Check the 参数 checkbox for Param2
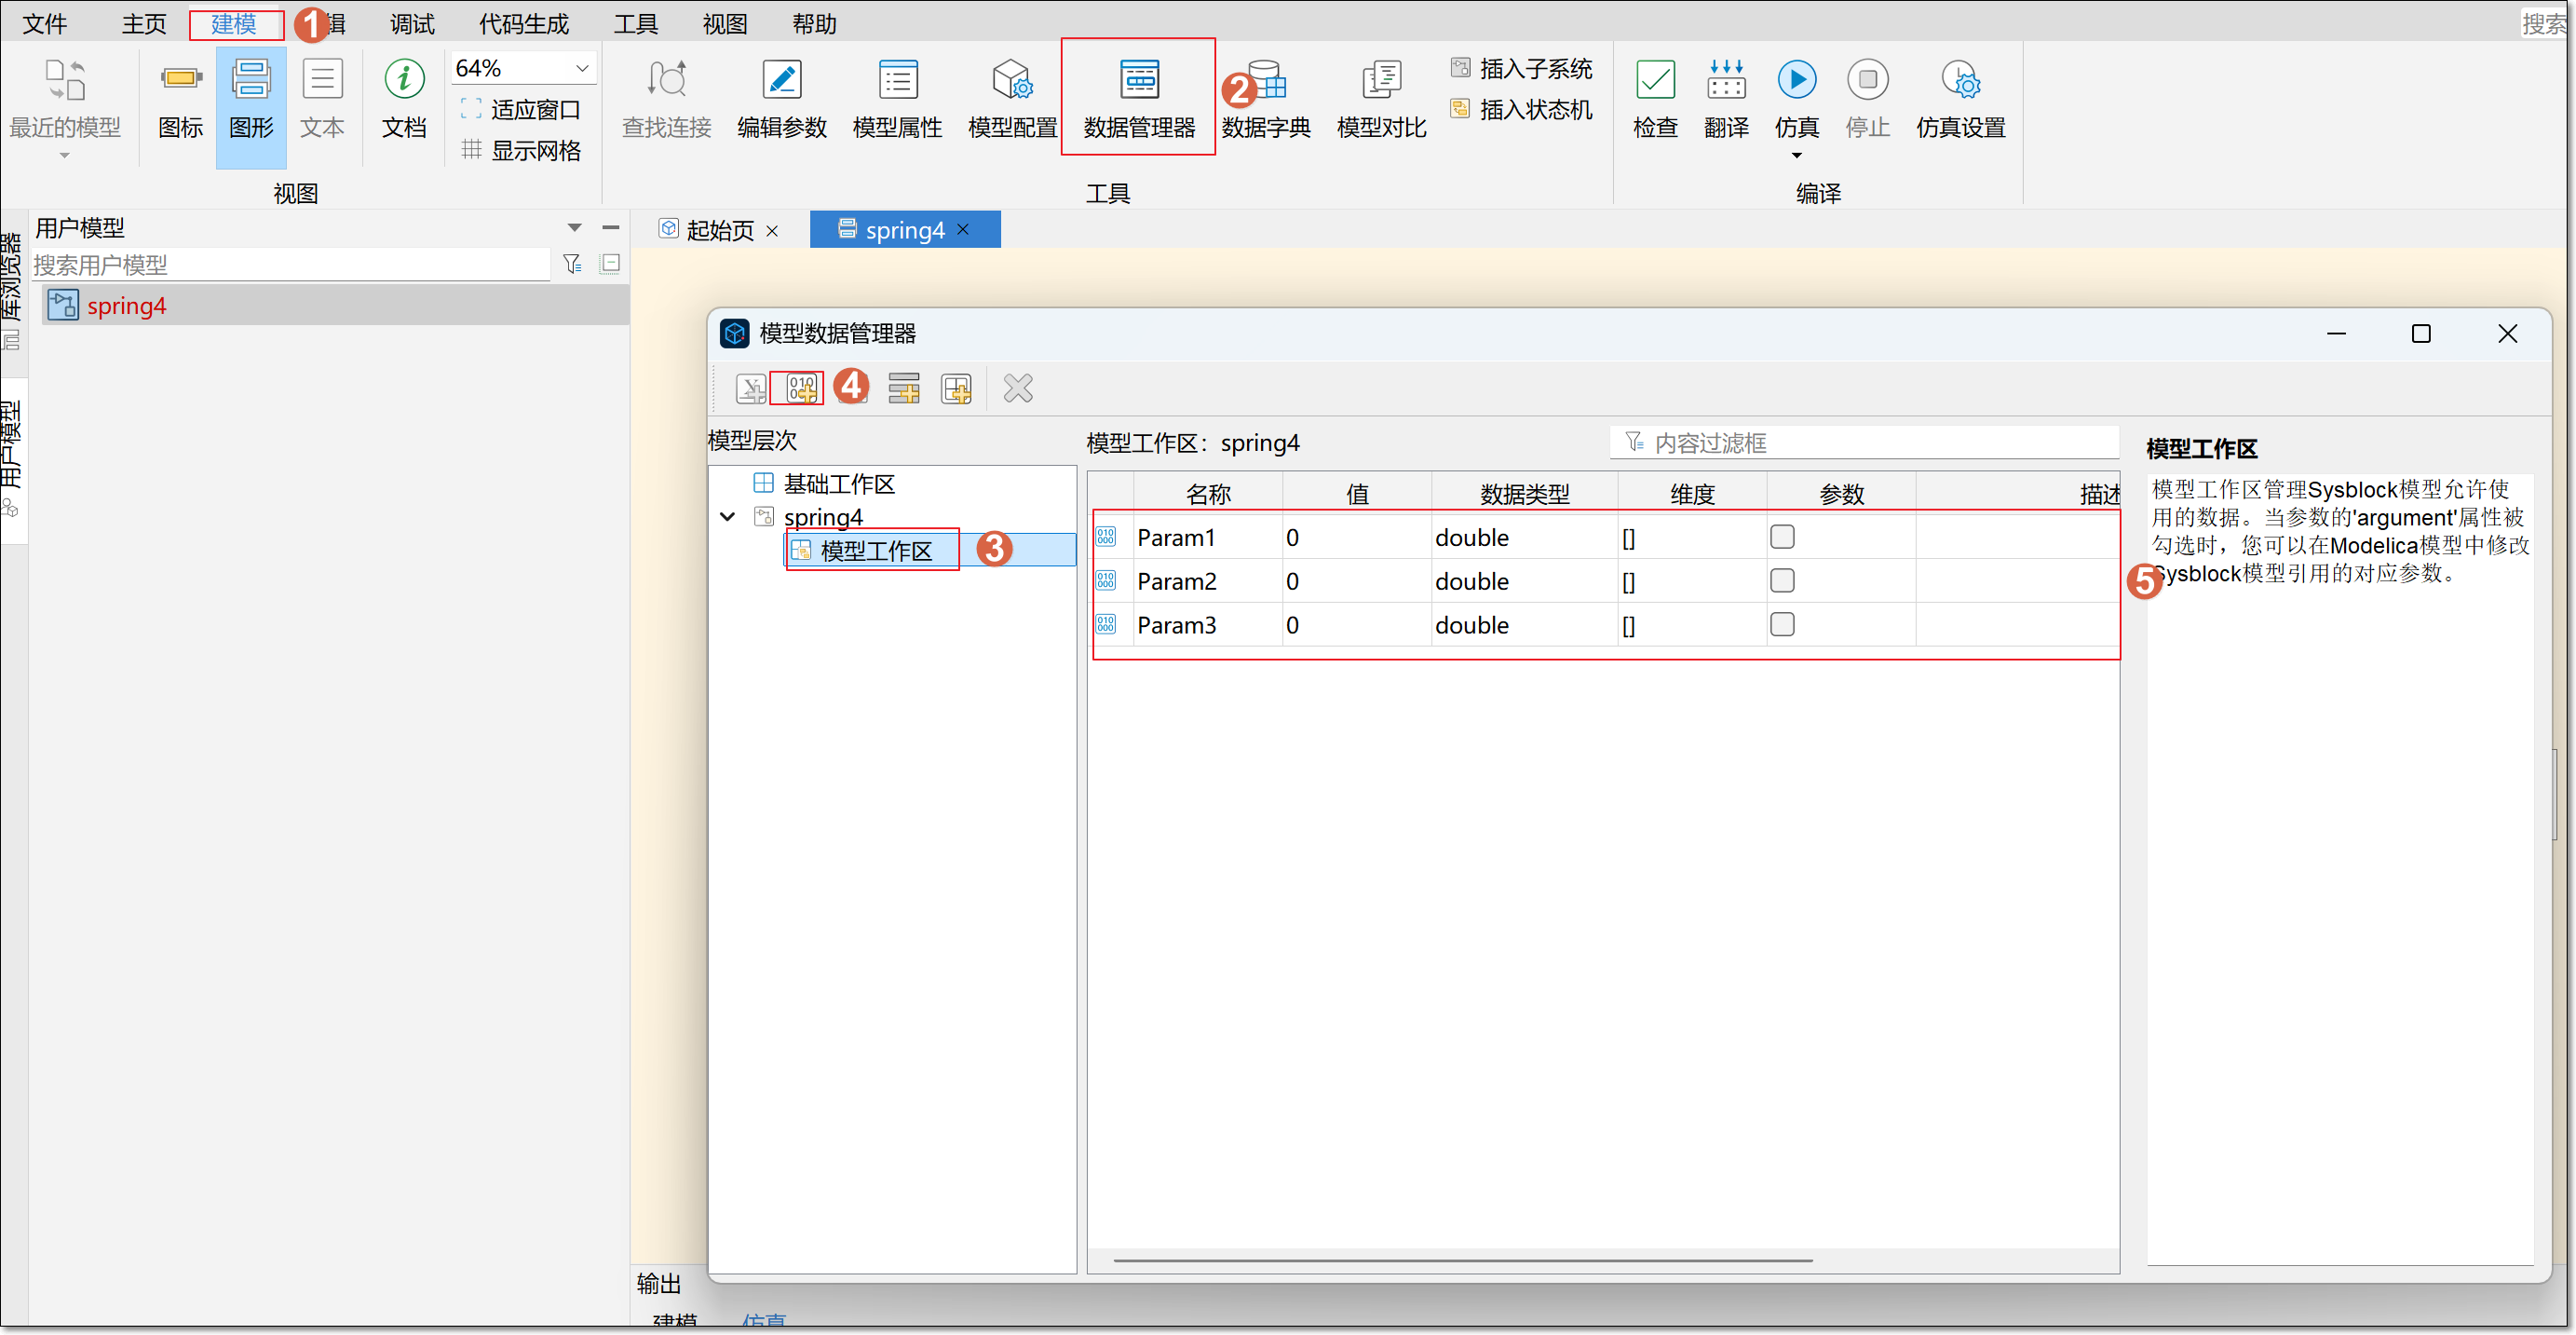This screenshot has width=2576, height=1335. [x=1782, y=581]
